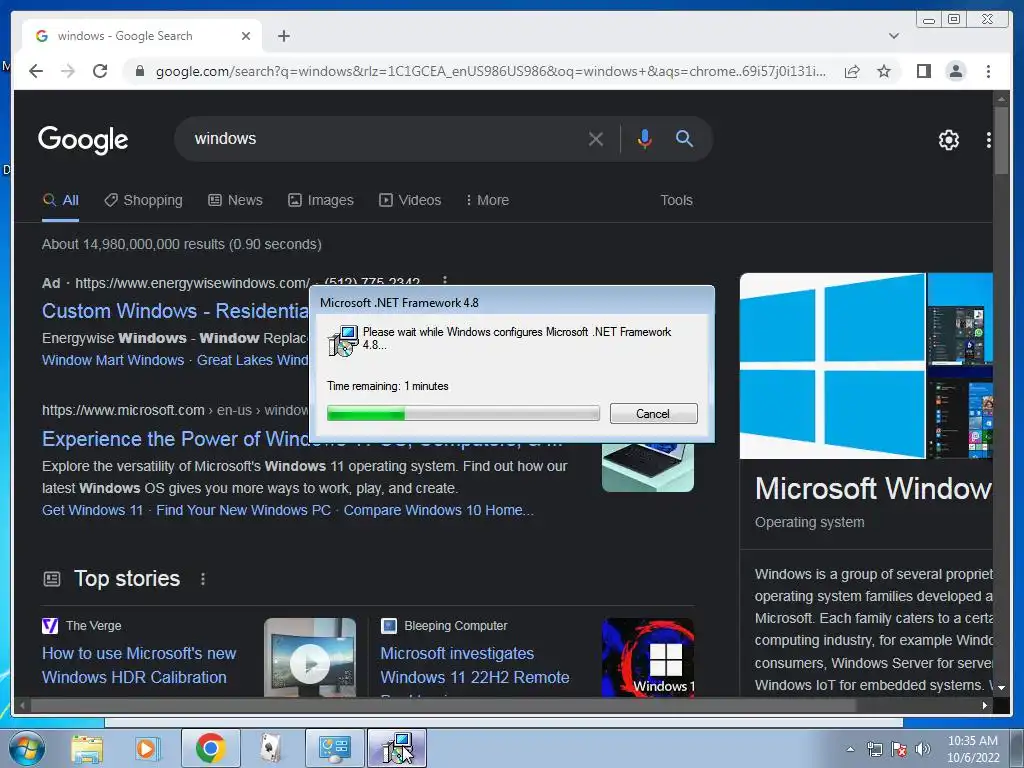Cancel the .NET Framework configuration
This screenshot has width=1024, height=768.
[x=653, y=413]
